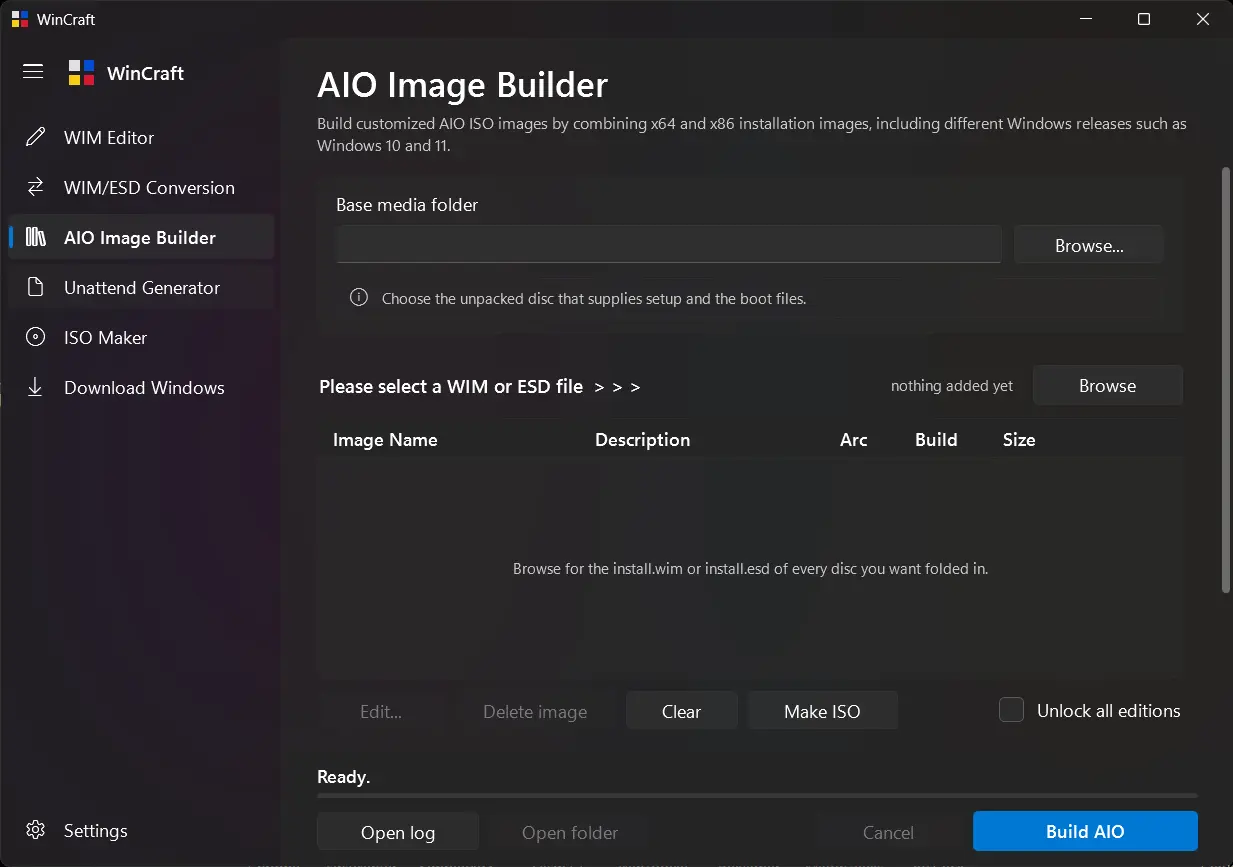The image size is (1233, 867).
Task: Sort list by Image Name column header
Action: [385, 440]
